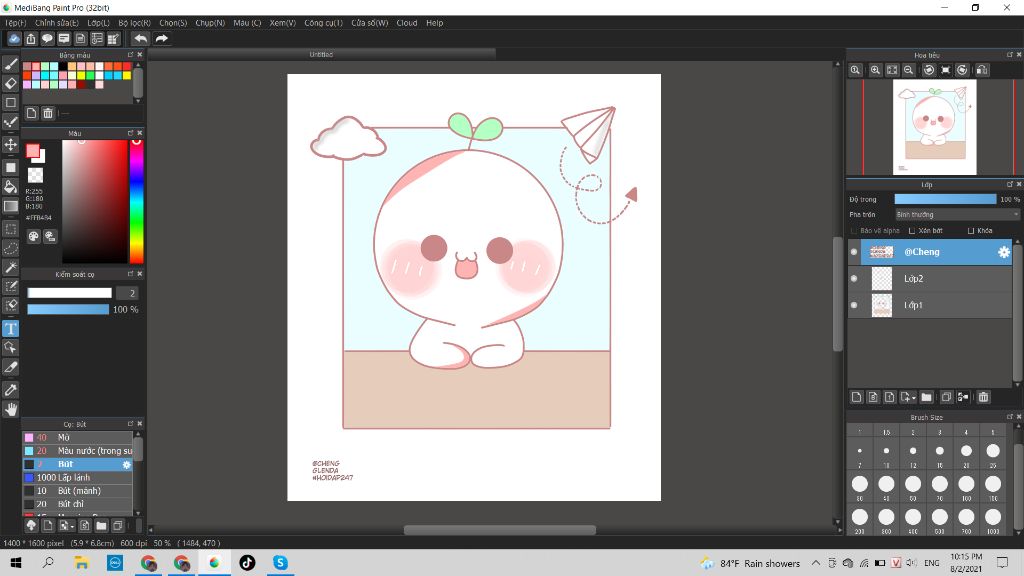The image size is (1024, 576).
Task: Select the rectangular Select tool
Action: point(10,229)
